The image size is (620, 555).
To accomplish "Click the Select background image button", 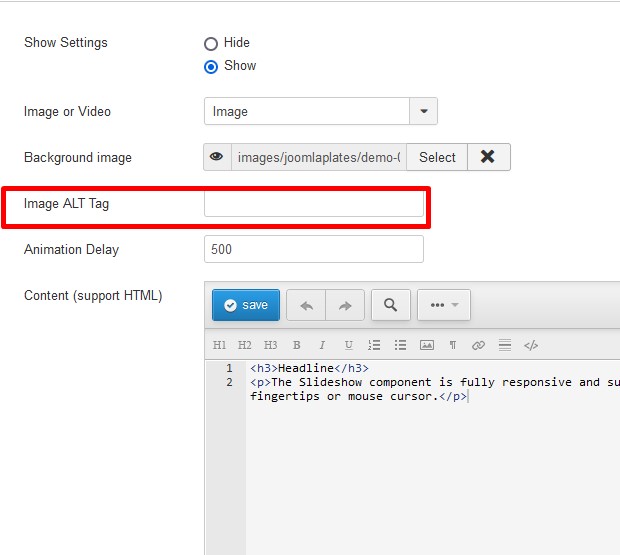I will 437,157.
